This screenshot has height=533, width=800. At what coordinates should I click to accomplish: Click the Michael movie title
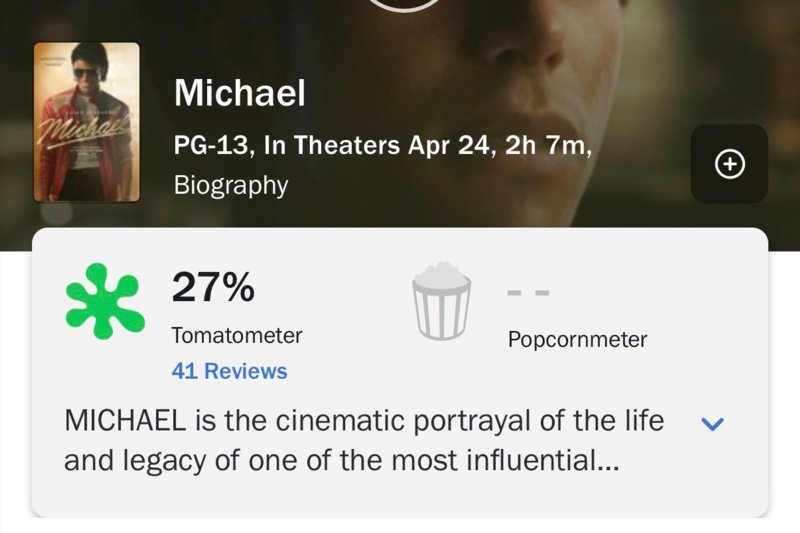[239, 93]
